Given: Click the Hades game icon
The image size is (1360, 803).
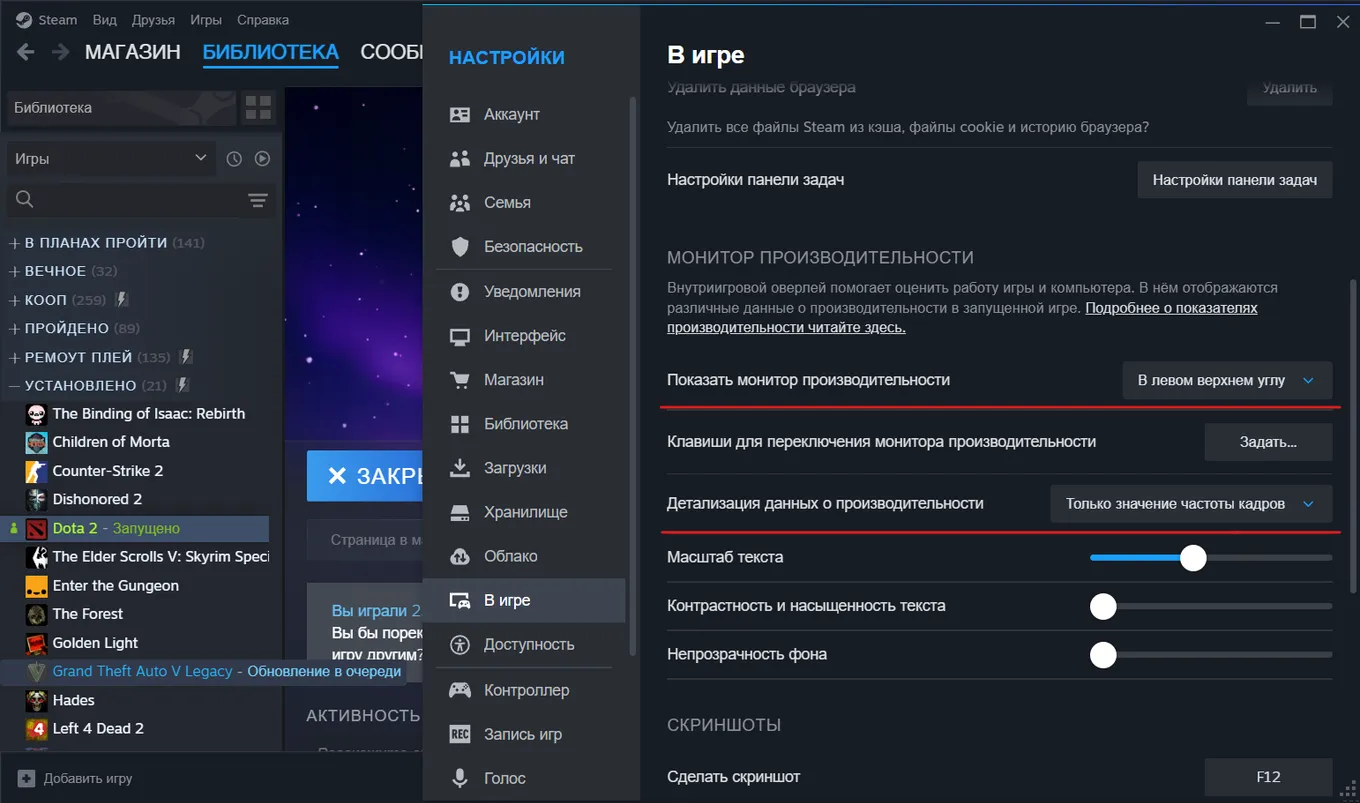Looking at the screenshot, I should [36, 700].
